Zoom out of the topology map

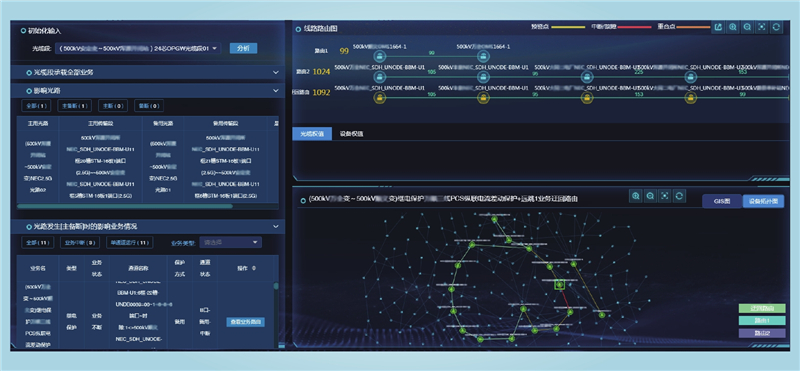point(650,196)
